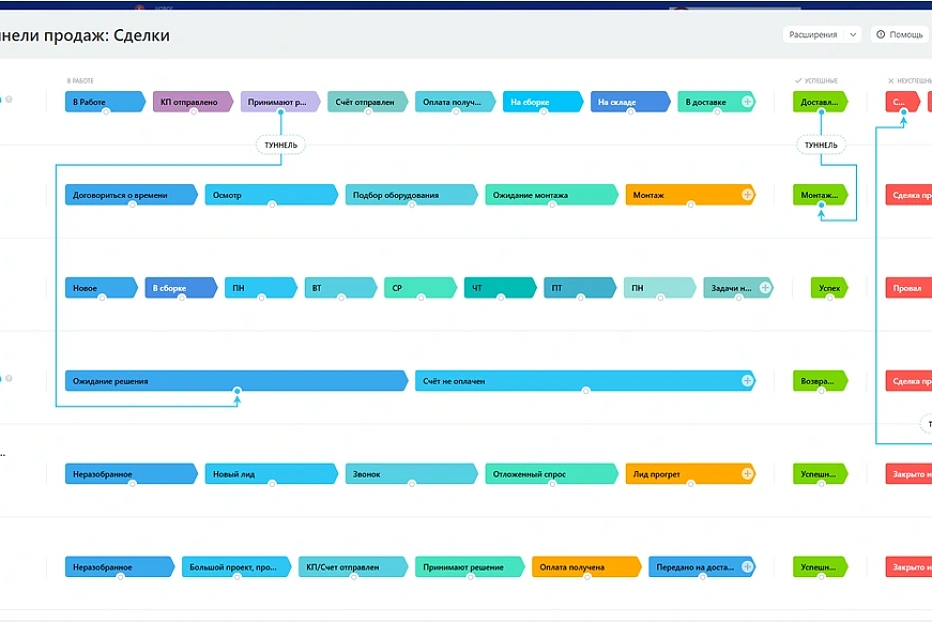Click plus icon on Передано на доставку stage

(x=747, y=567)
